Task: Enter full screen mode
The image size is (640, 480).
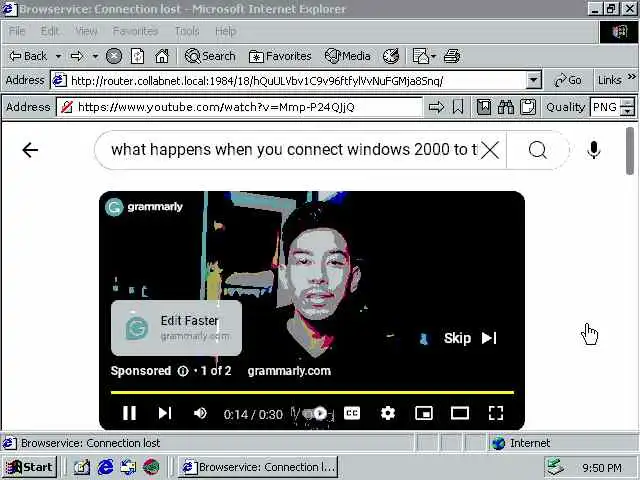Action: point(496,413)
